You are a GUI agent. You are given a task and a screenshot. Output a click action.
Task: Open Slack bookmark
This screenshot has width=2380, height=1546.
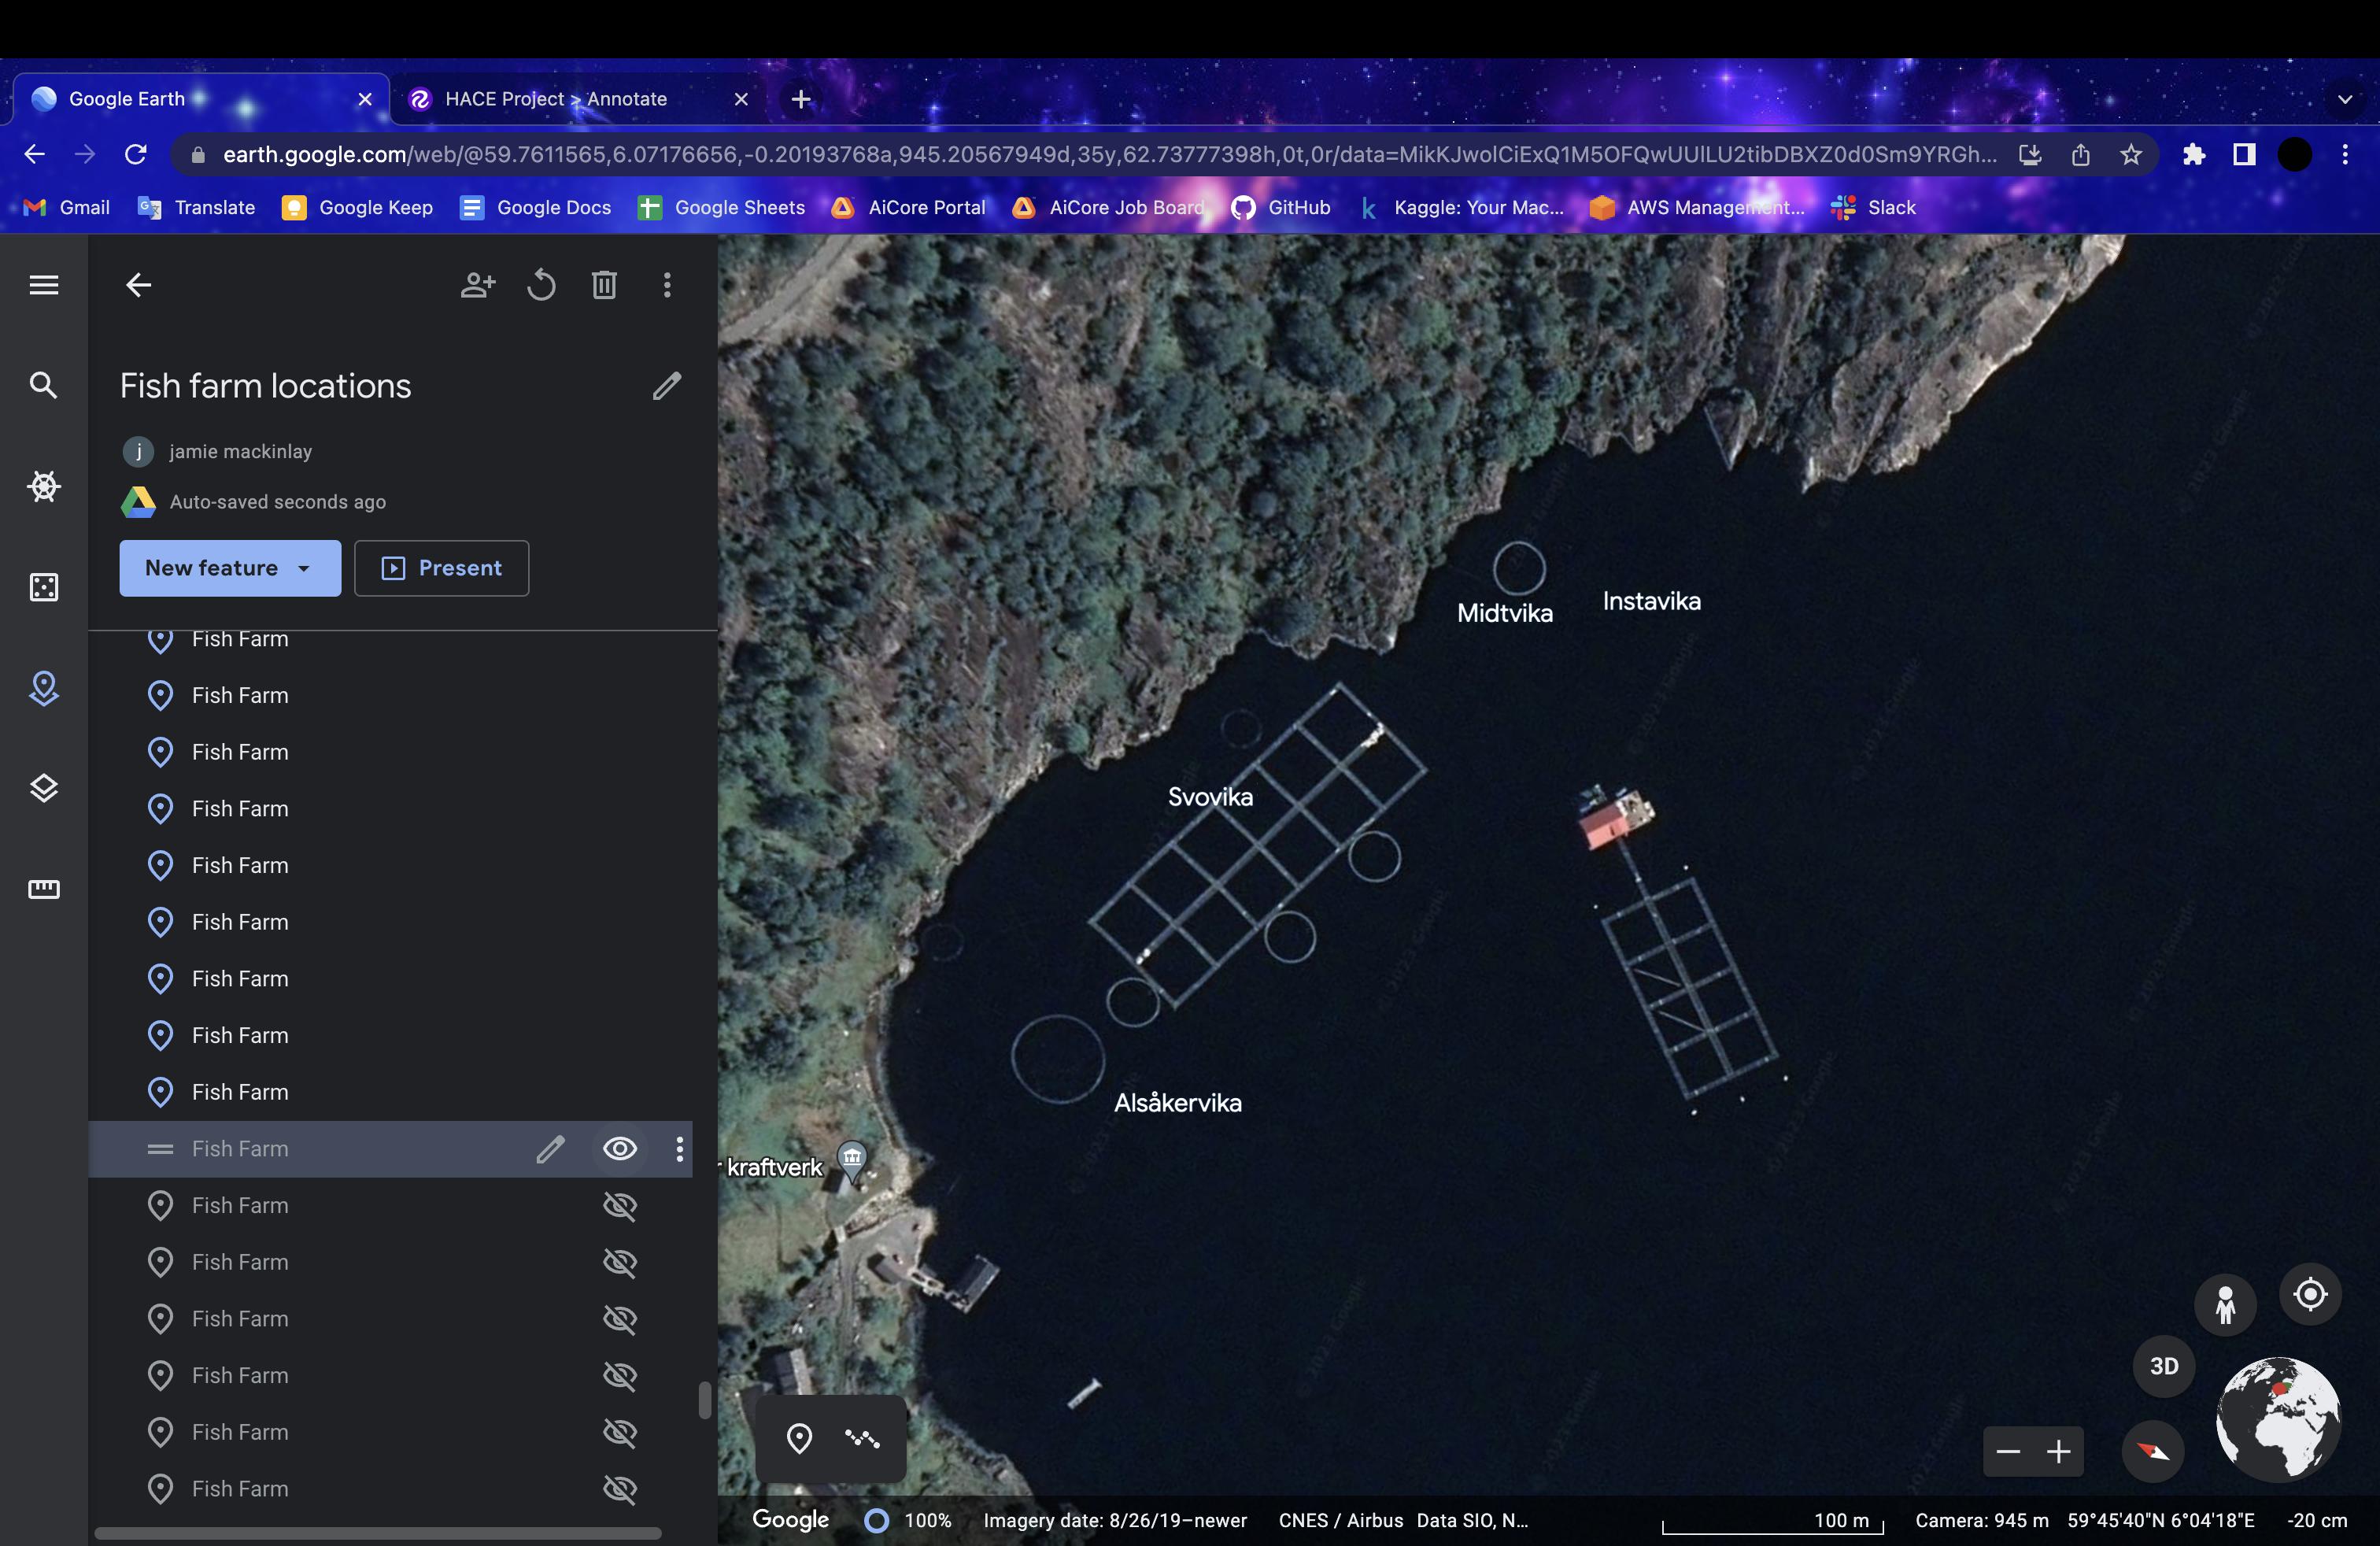[1872, 208]
